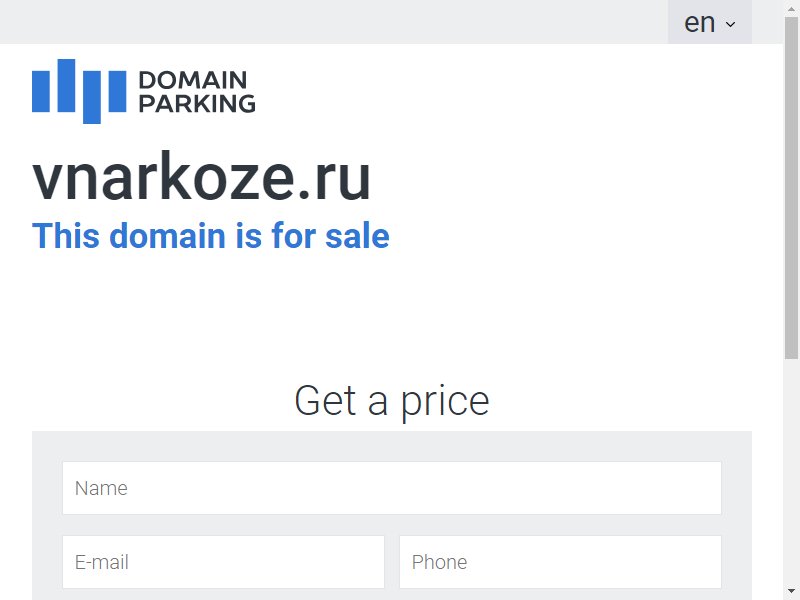The image size is (800, 600).
Task: Click the empty scrollbar track below the thumb
Action: (791, 472)
